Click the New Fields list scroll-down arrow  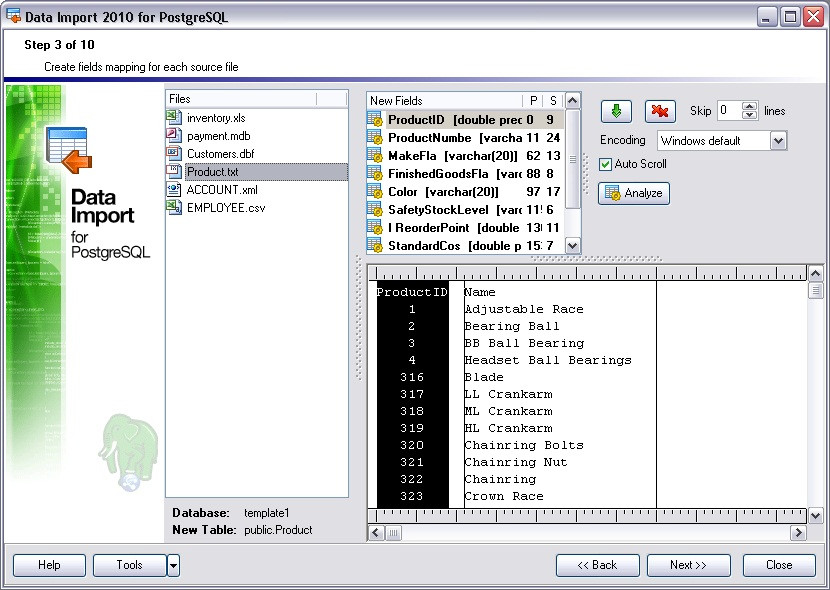pyautogui.click(x=573, y=246)
